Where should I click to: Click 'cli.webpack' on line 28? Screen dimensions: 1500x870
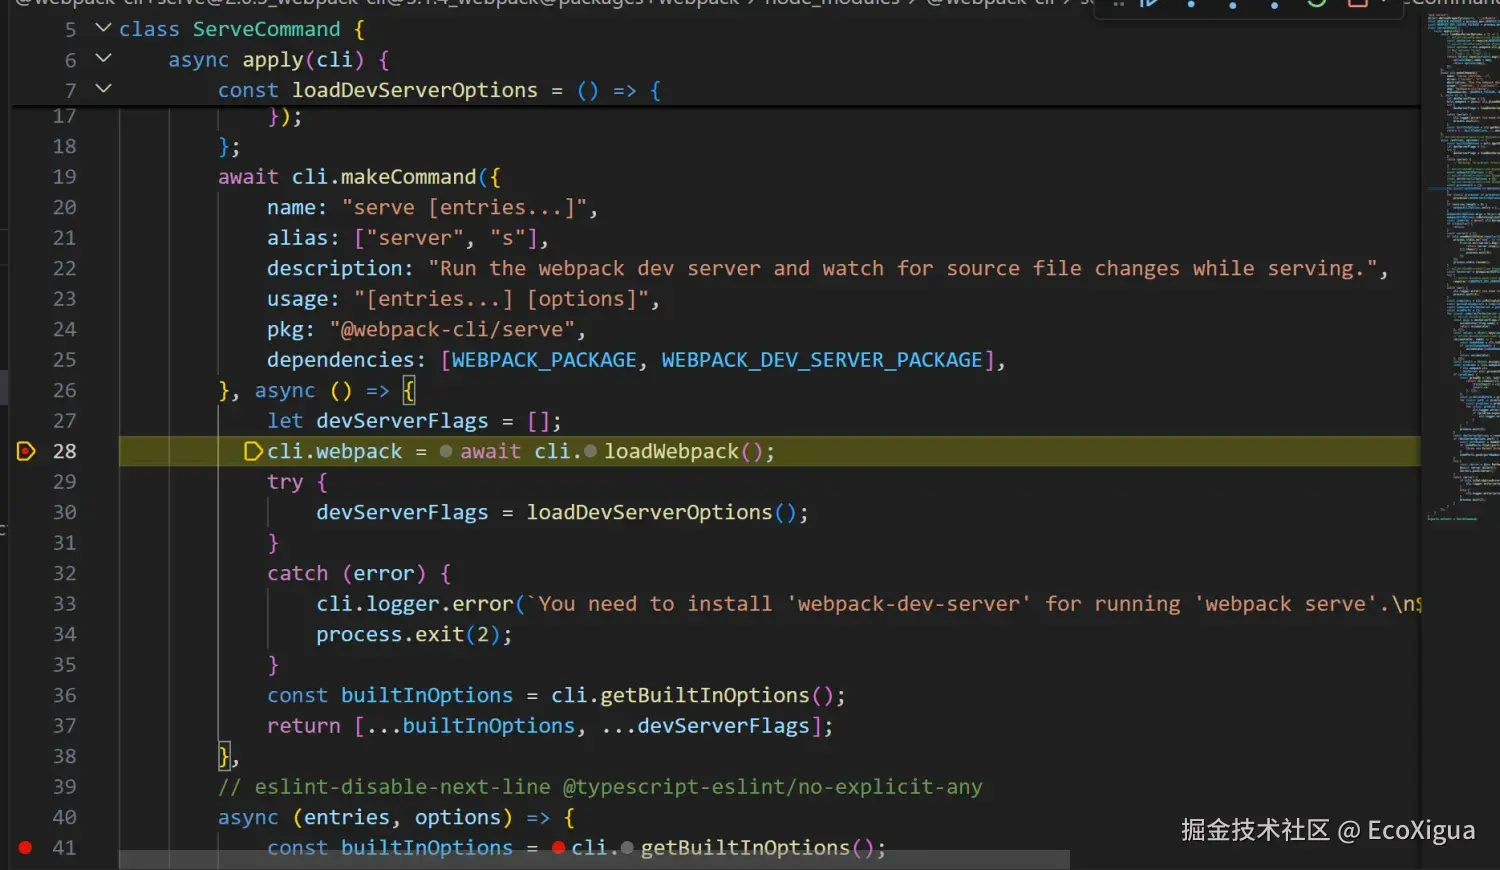(334, 451)
